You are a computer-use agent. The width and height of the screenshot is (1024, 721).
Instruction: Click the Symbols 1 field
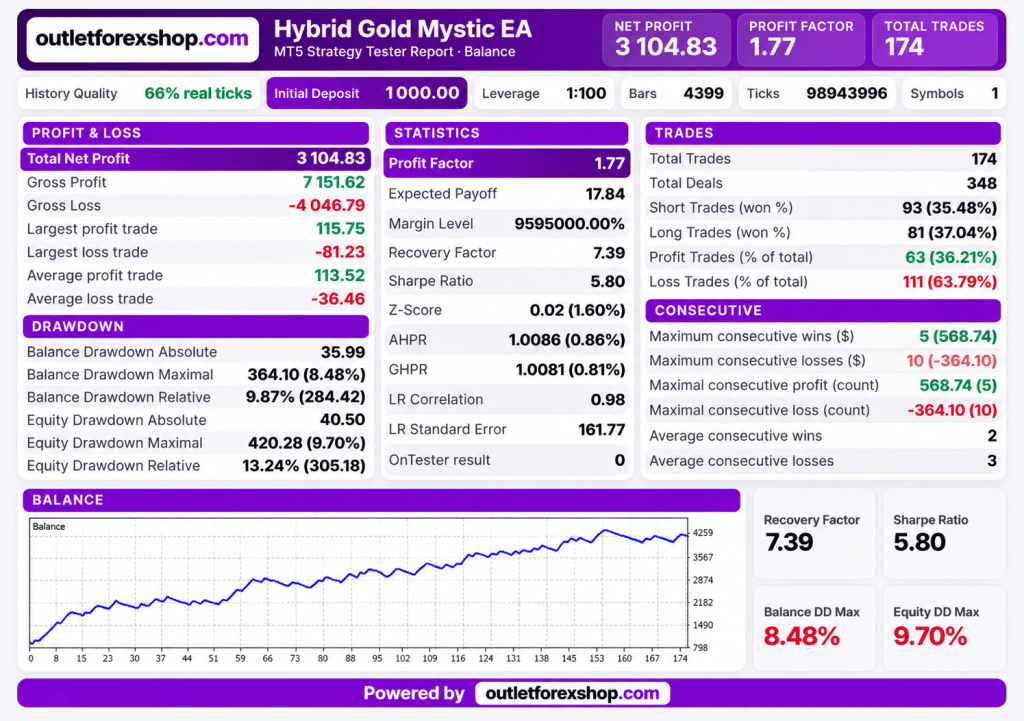click(x=954, y=93)
